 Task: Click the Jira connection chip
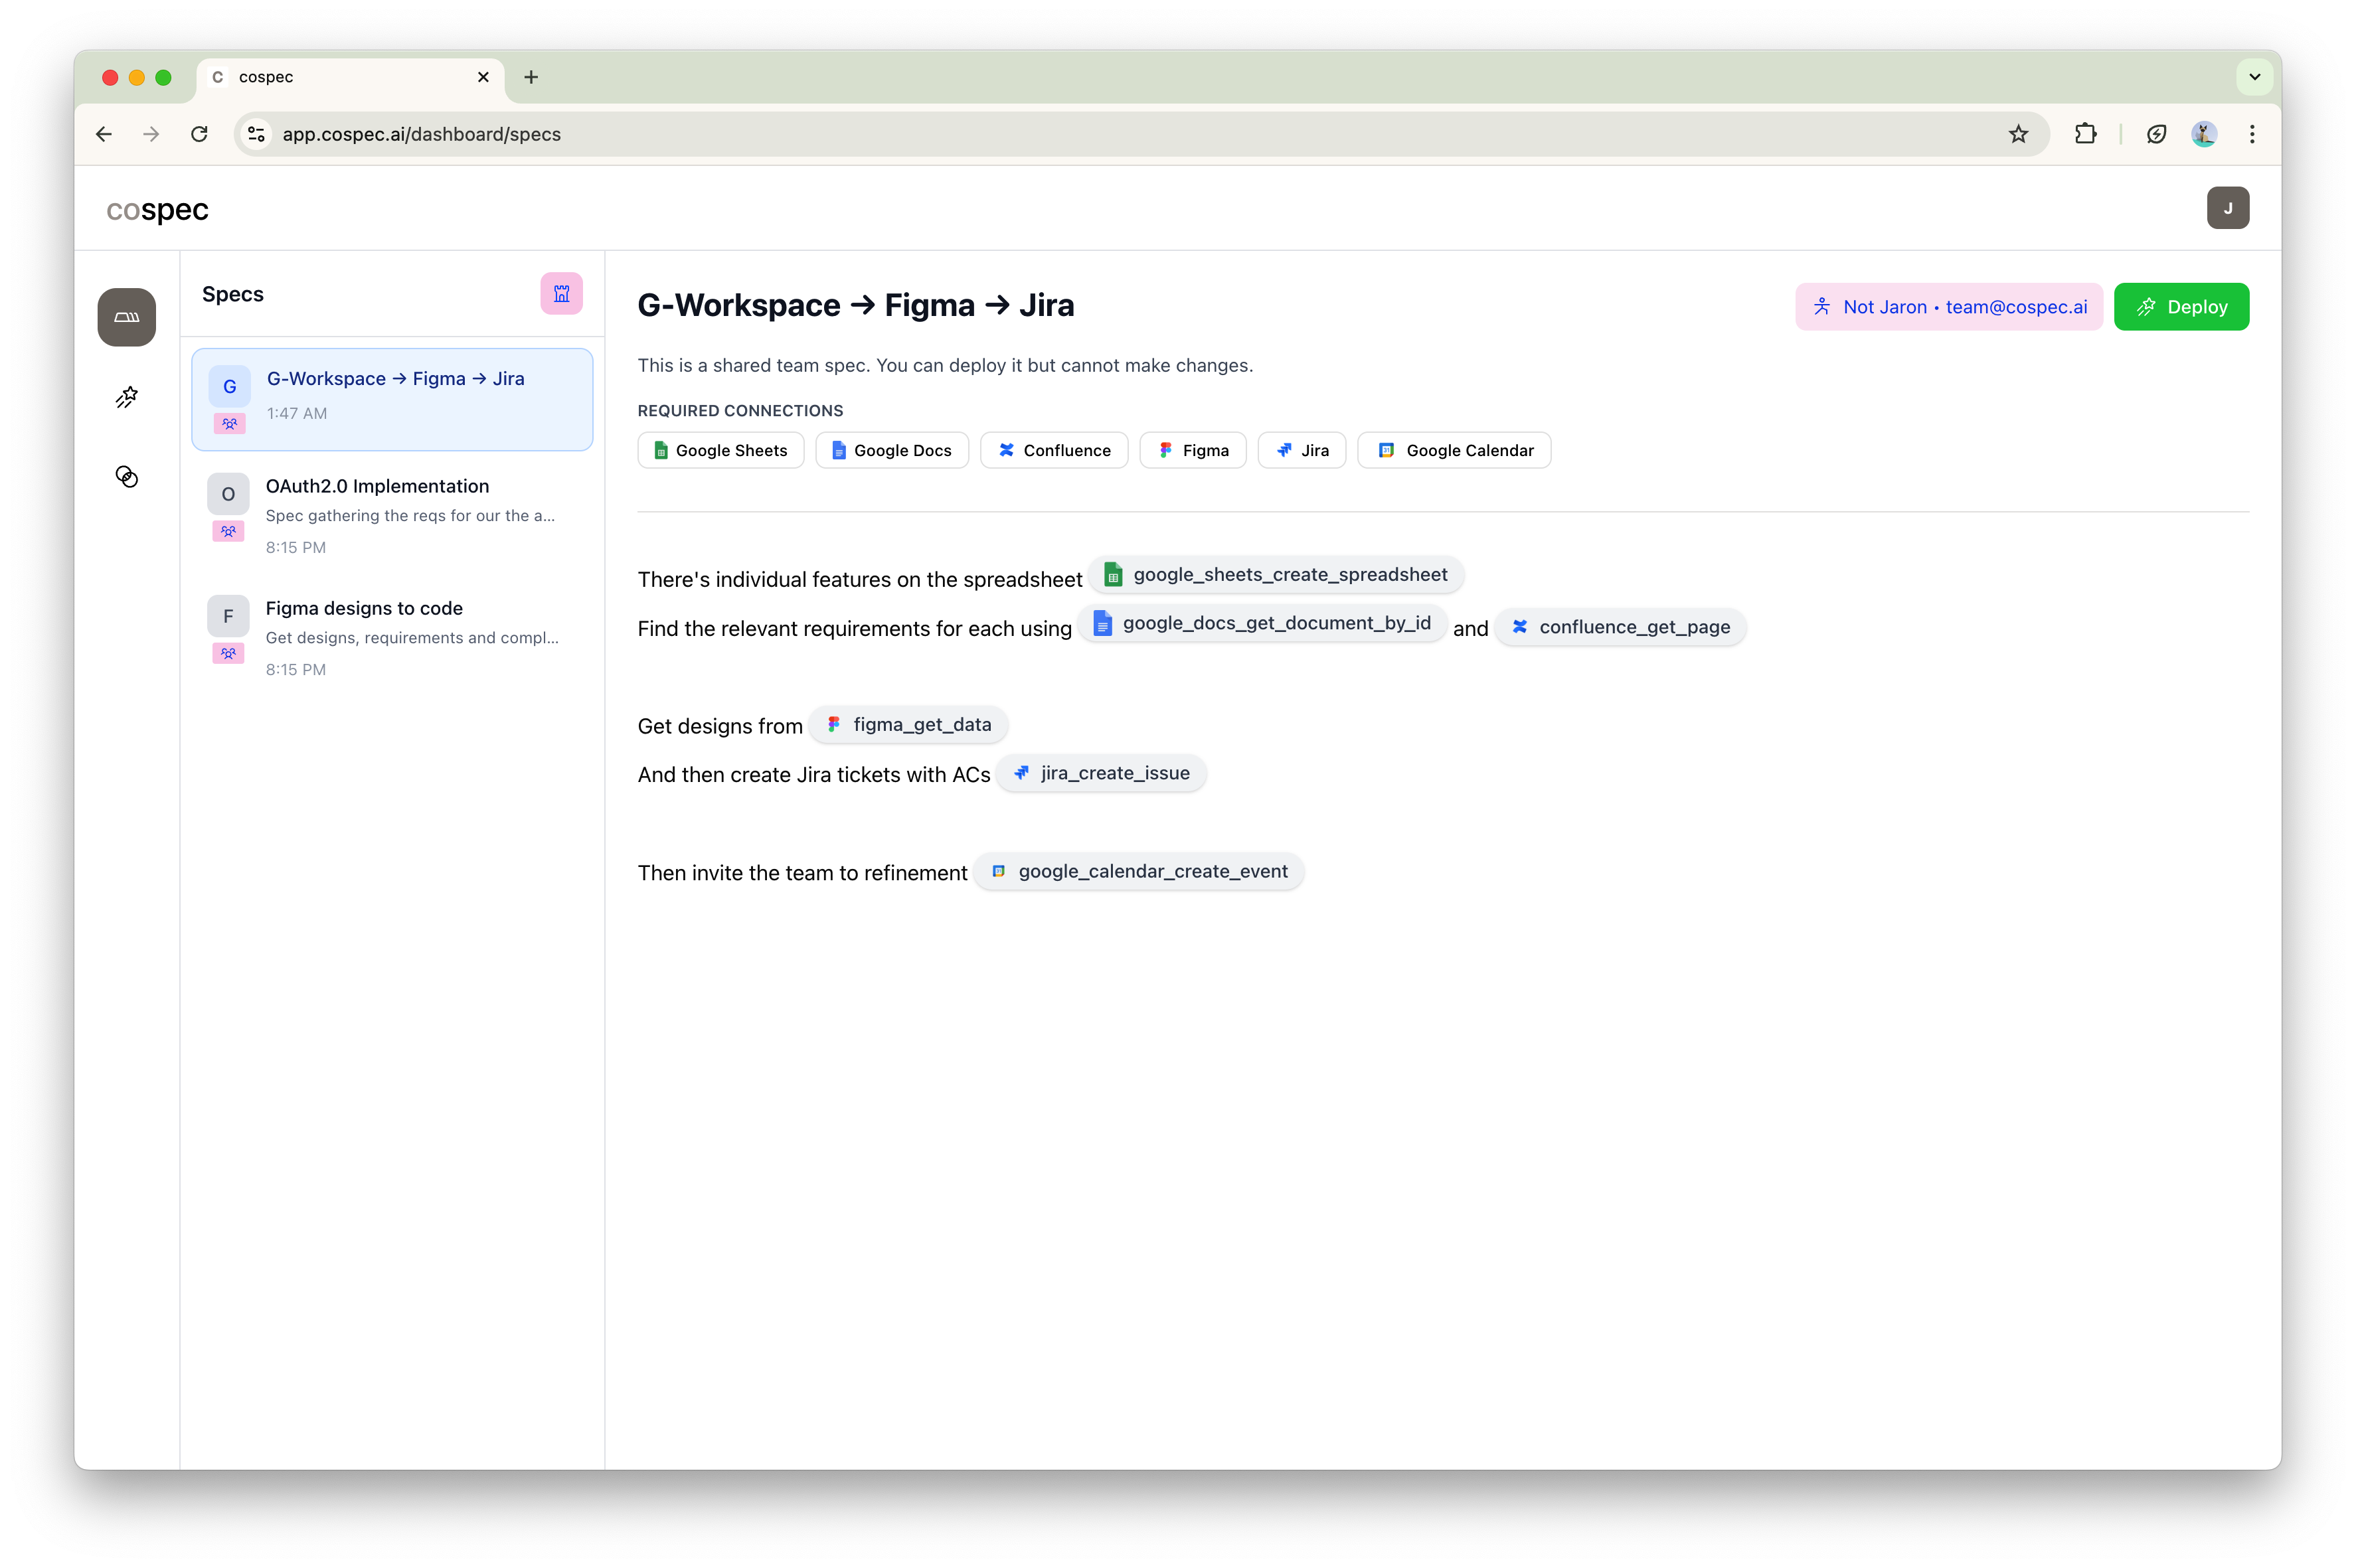pyautogui.click(x=1301, y=450)
